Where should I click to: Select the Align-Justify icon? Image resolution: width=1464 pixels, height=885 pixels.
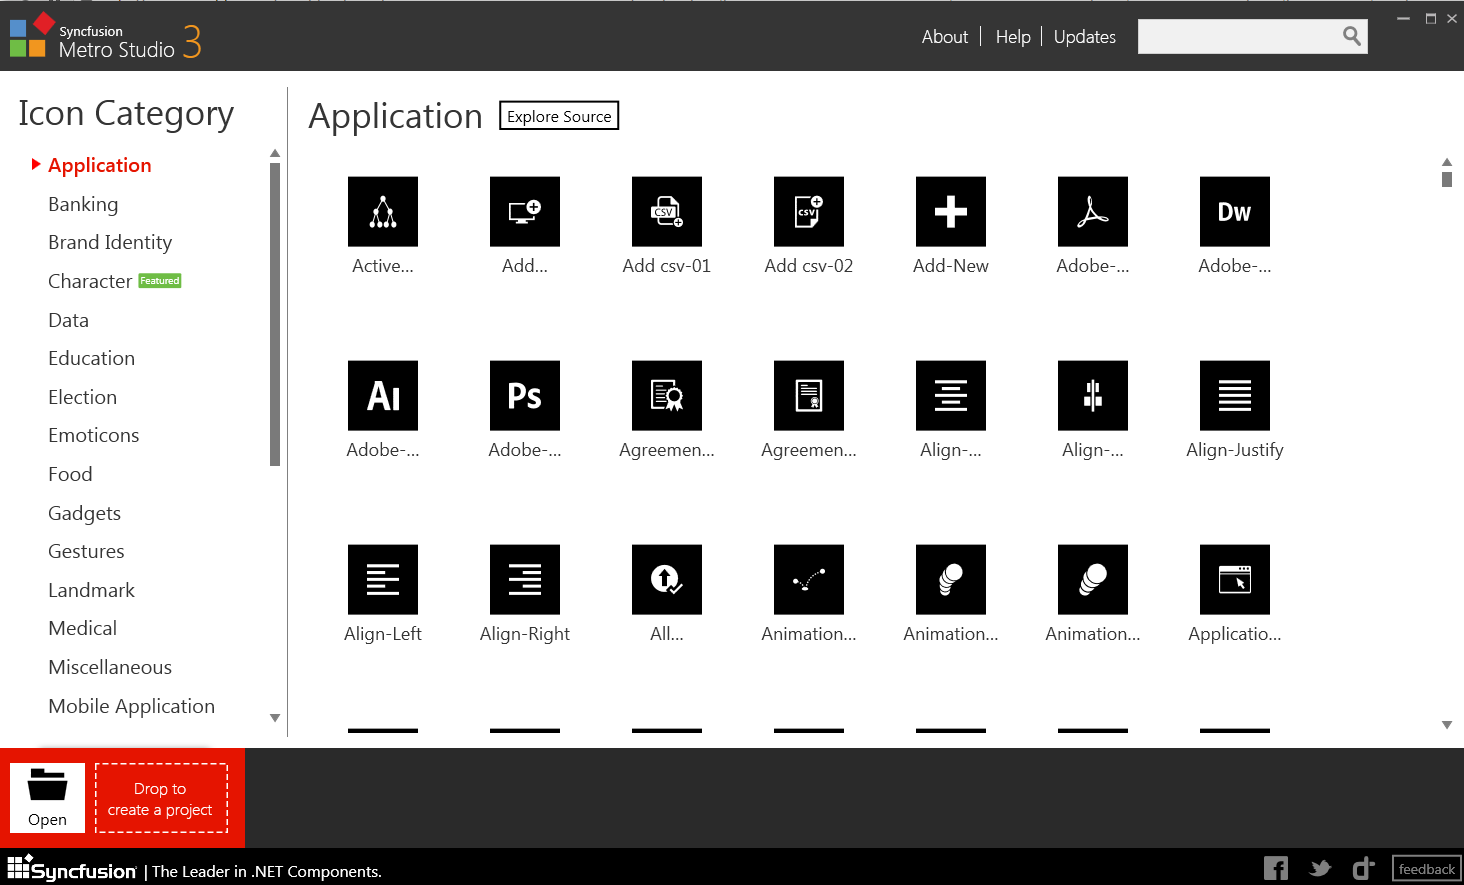coord(1235,396)
